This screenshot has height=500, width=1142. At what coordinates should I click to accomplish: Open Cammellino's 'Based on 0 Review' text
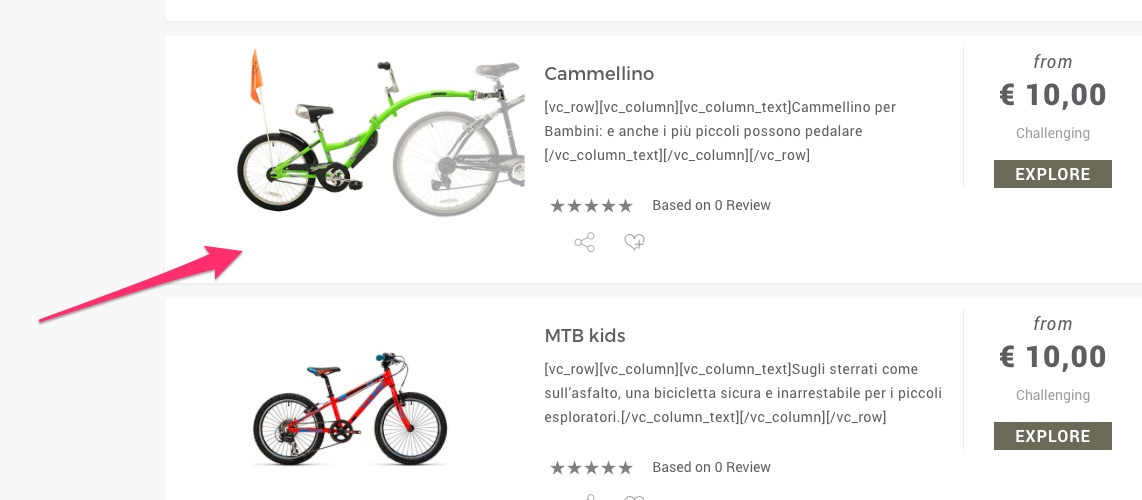[x=712, y=205]
